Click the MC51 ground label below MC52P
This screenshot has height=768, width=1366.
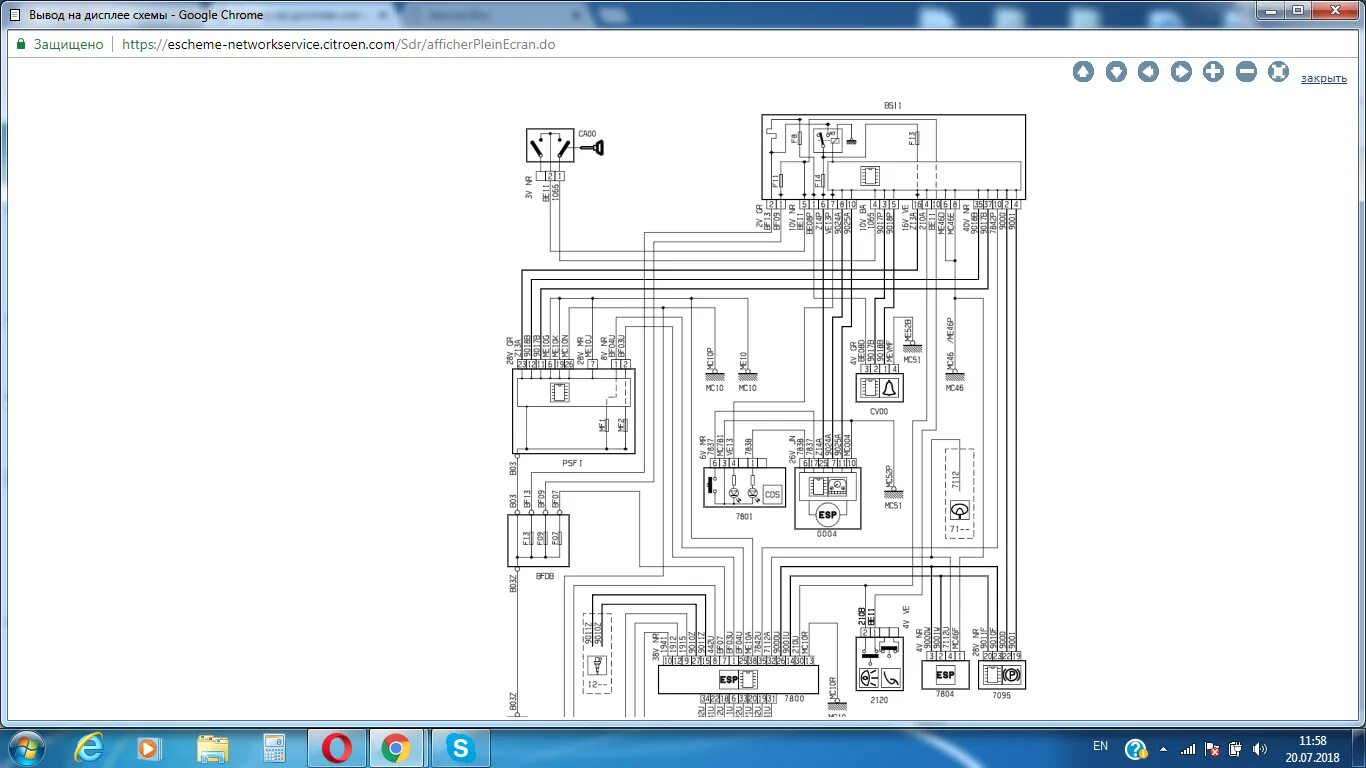click(x=893, y=506)
